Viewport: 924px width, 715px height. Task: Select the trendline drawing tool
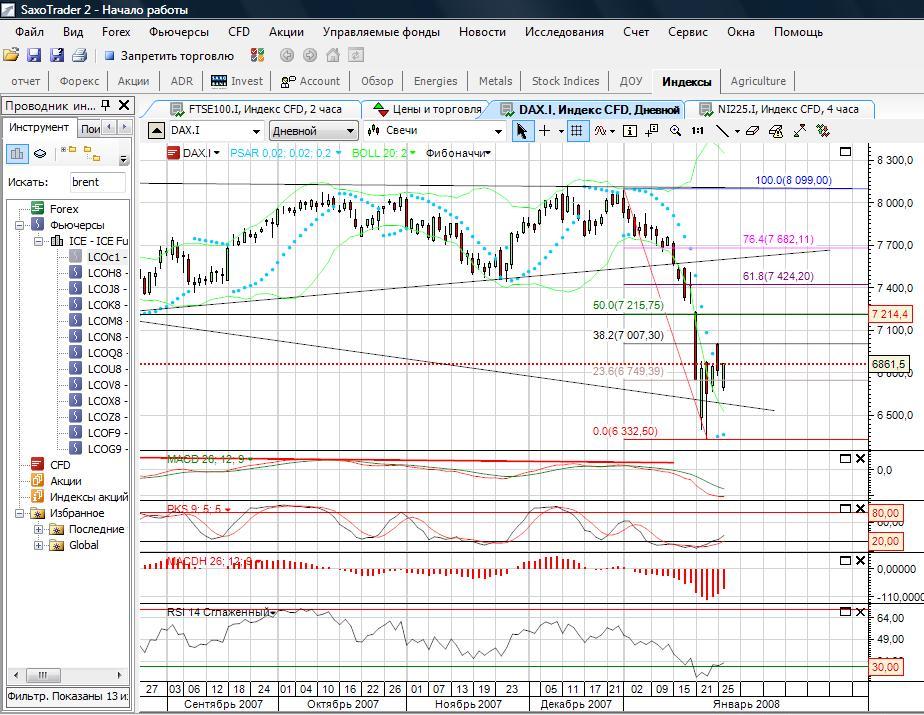coord(722,131)
